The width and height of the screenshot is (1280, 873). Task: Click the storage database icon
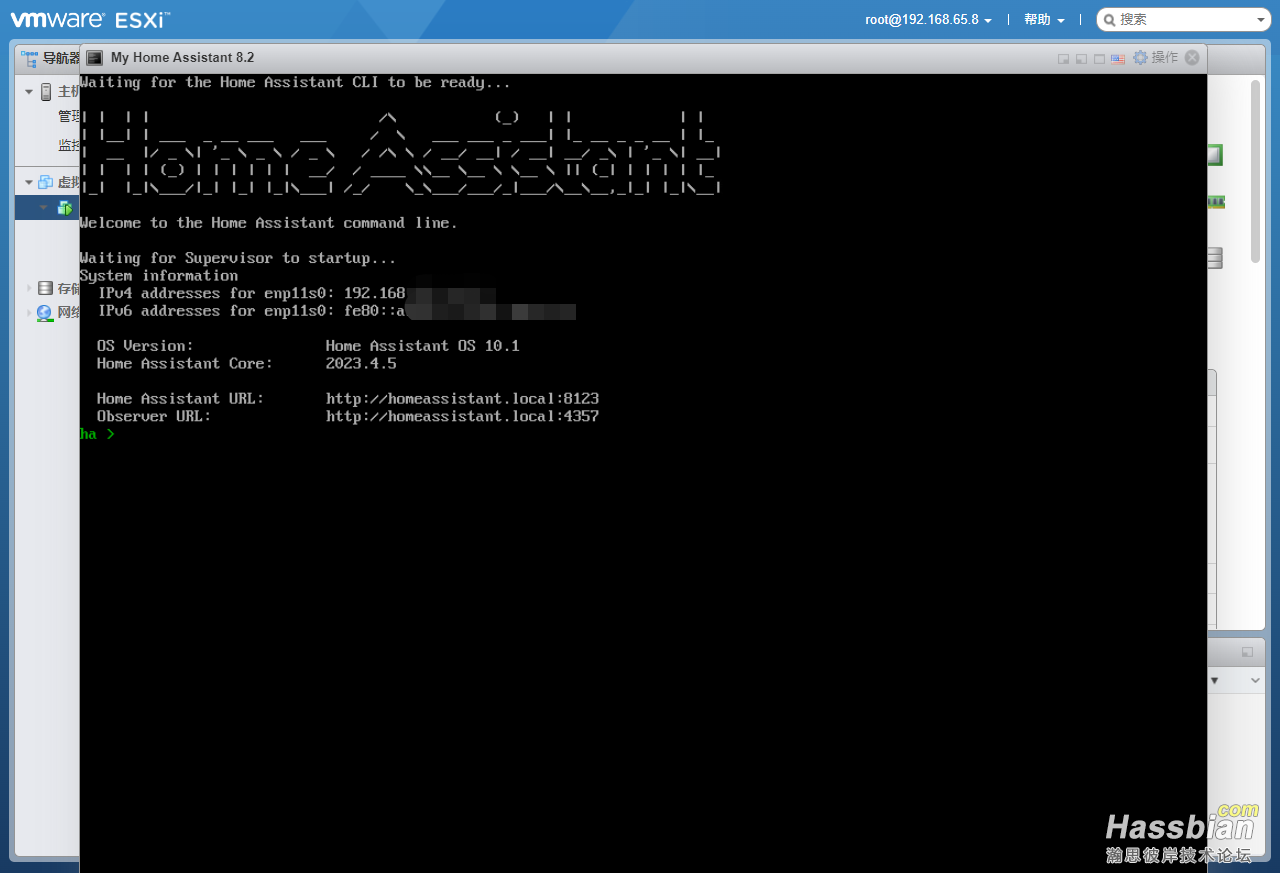(45, 288)
